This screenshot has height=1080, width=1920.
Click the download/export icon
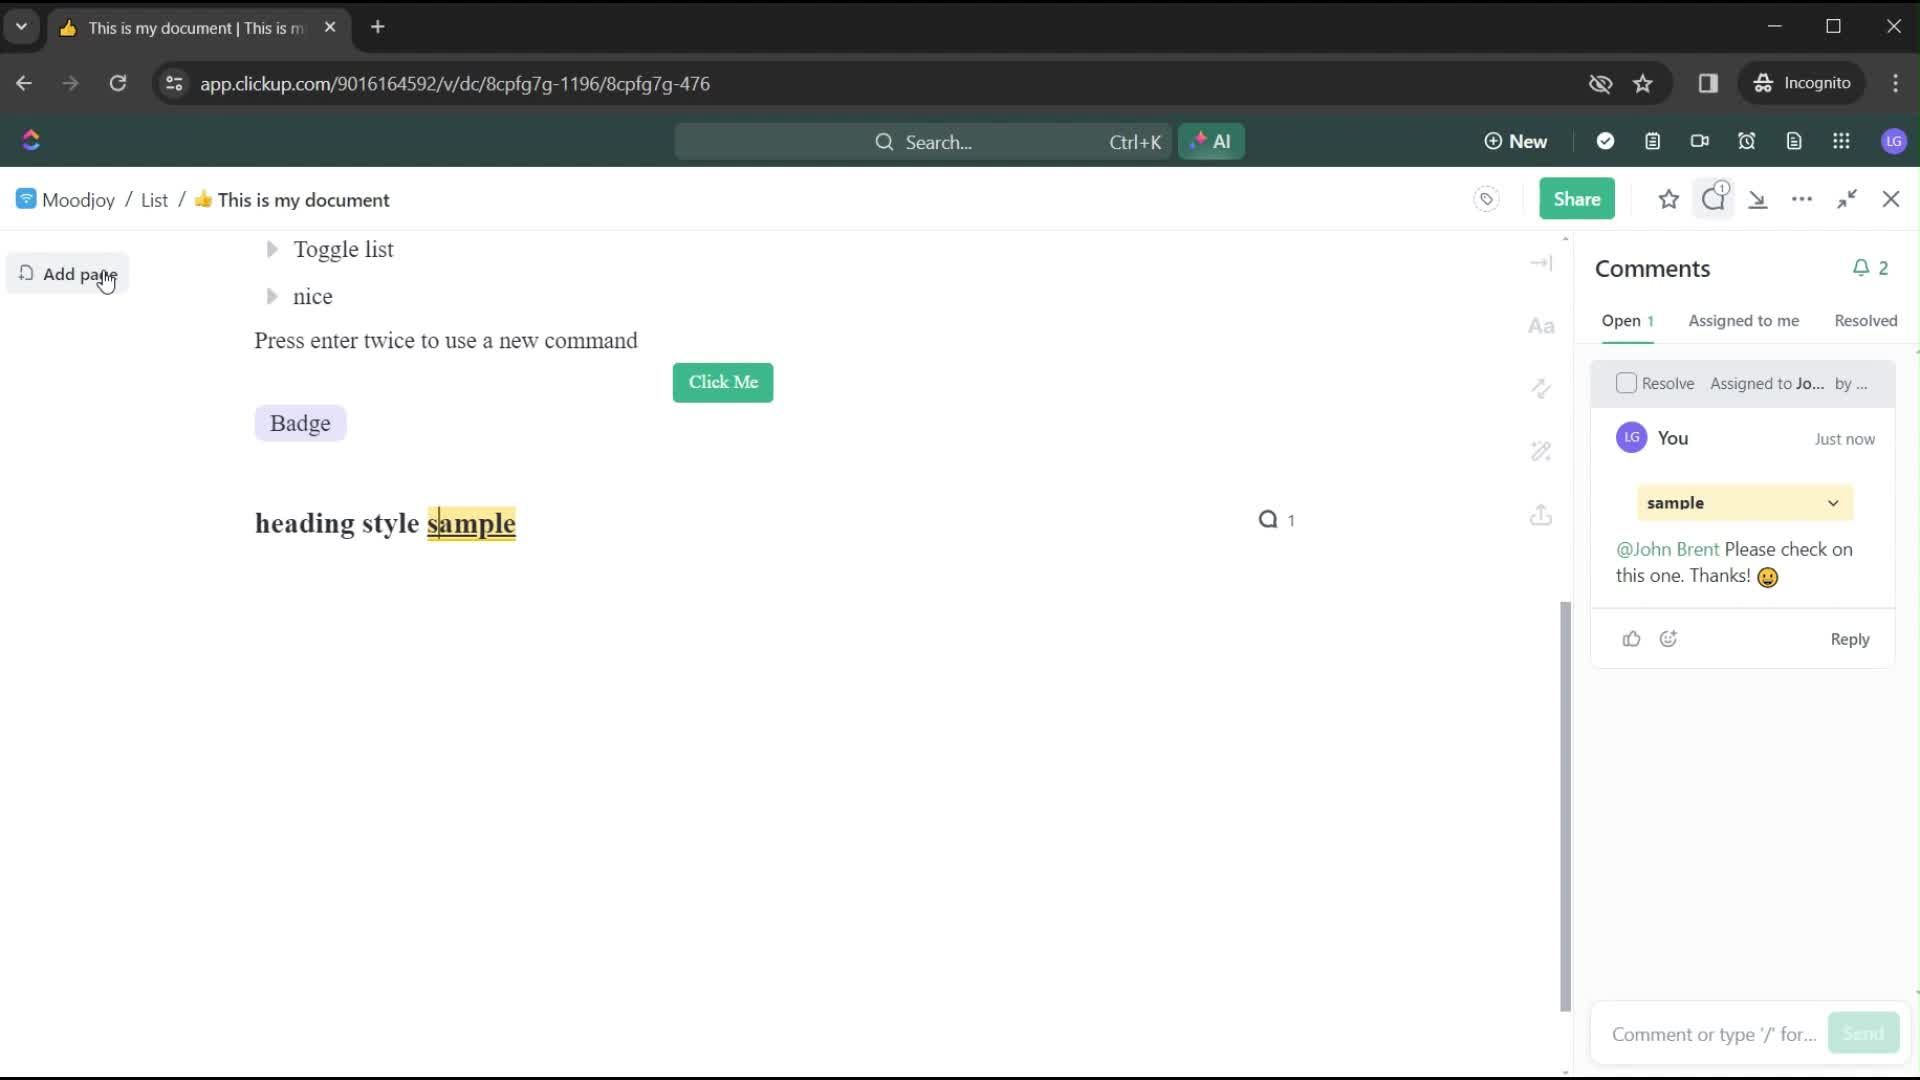[x=1758, y=199]
